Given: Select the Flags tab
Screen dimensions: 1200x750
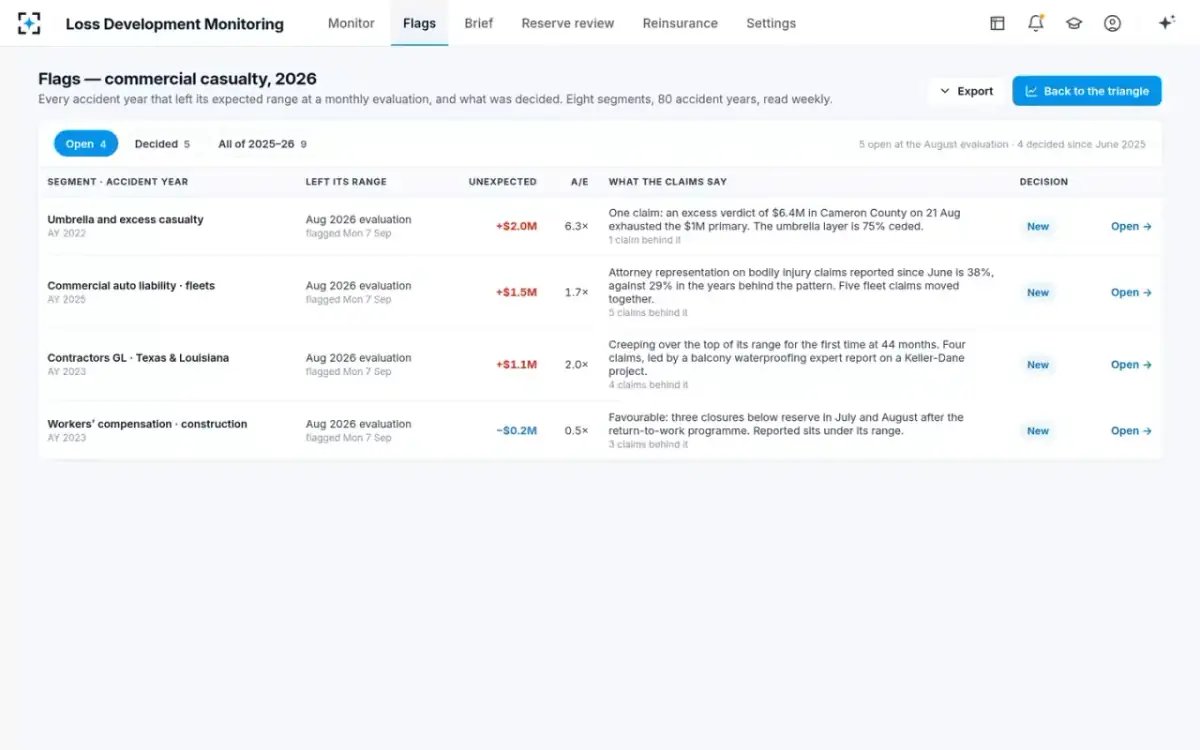Looking at the screenshot, I should click(419, 23).
